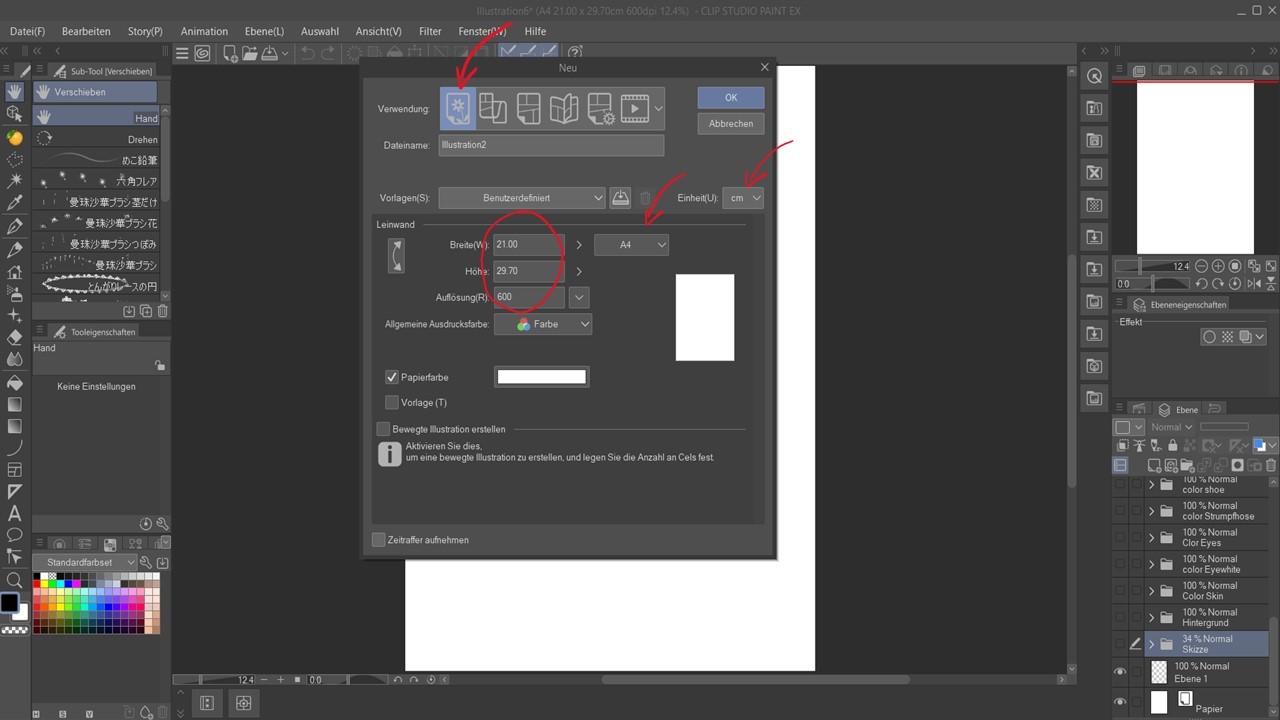Select the Operation object cube tool

click(x=14, y=114)
